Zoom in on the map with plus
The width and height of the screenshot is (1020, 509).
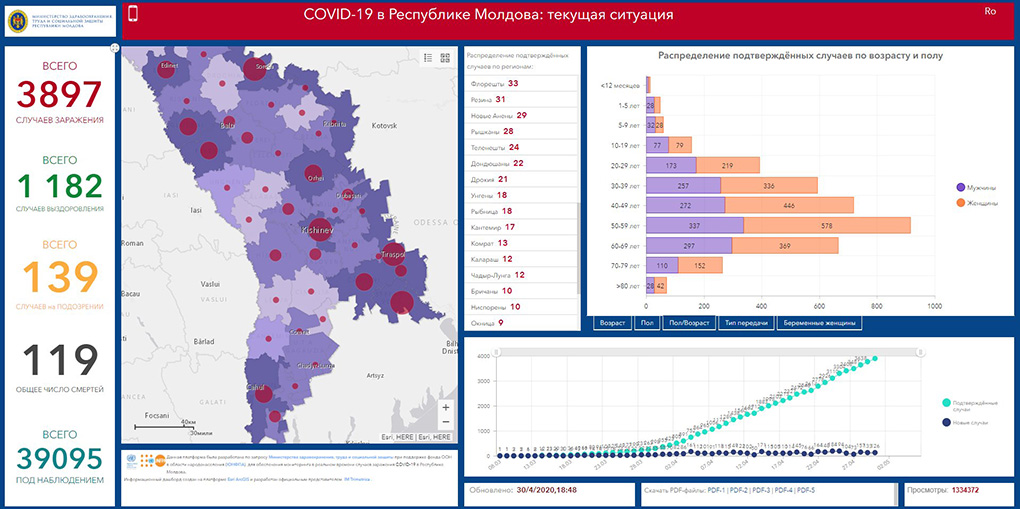(446, 407)
